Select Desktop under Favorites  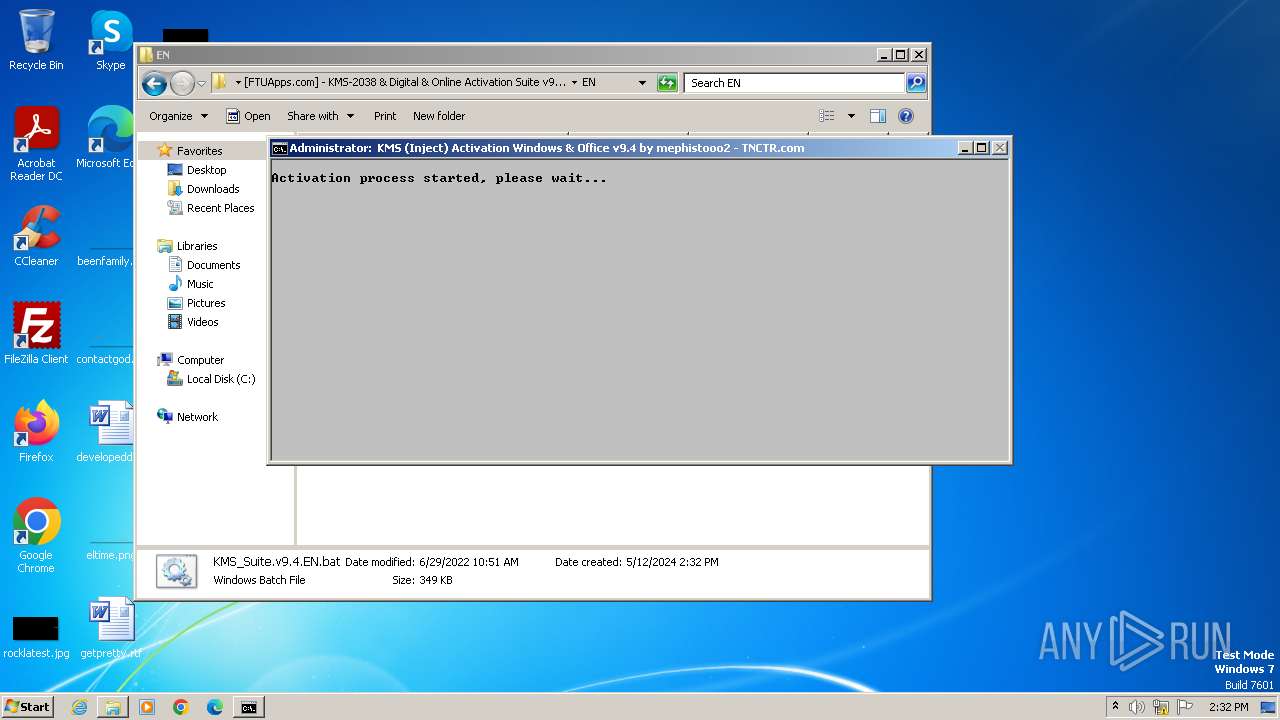pos(206,170)
